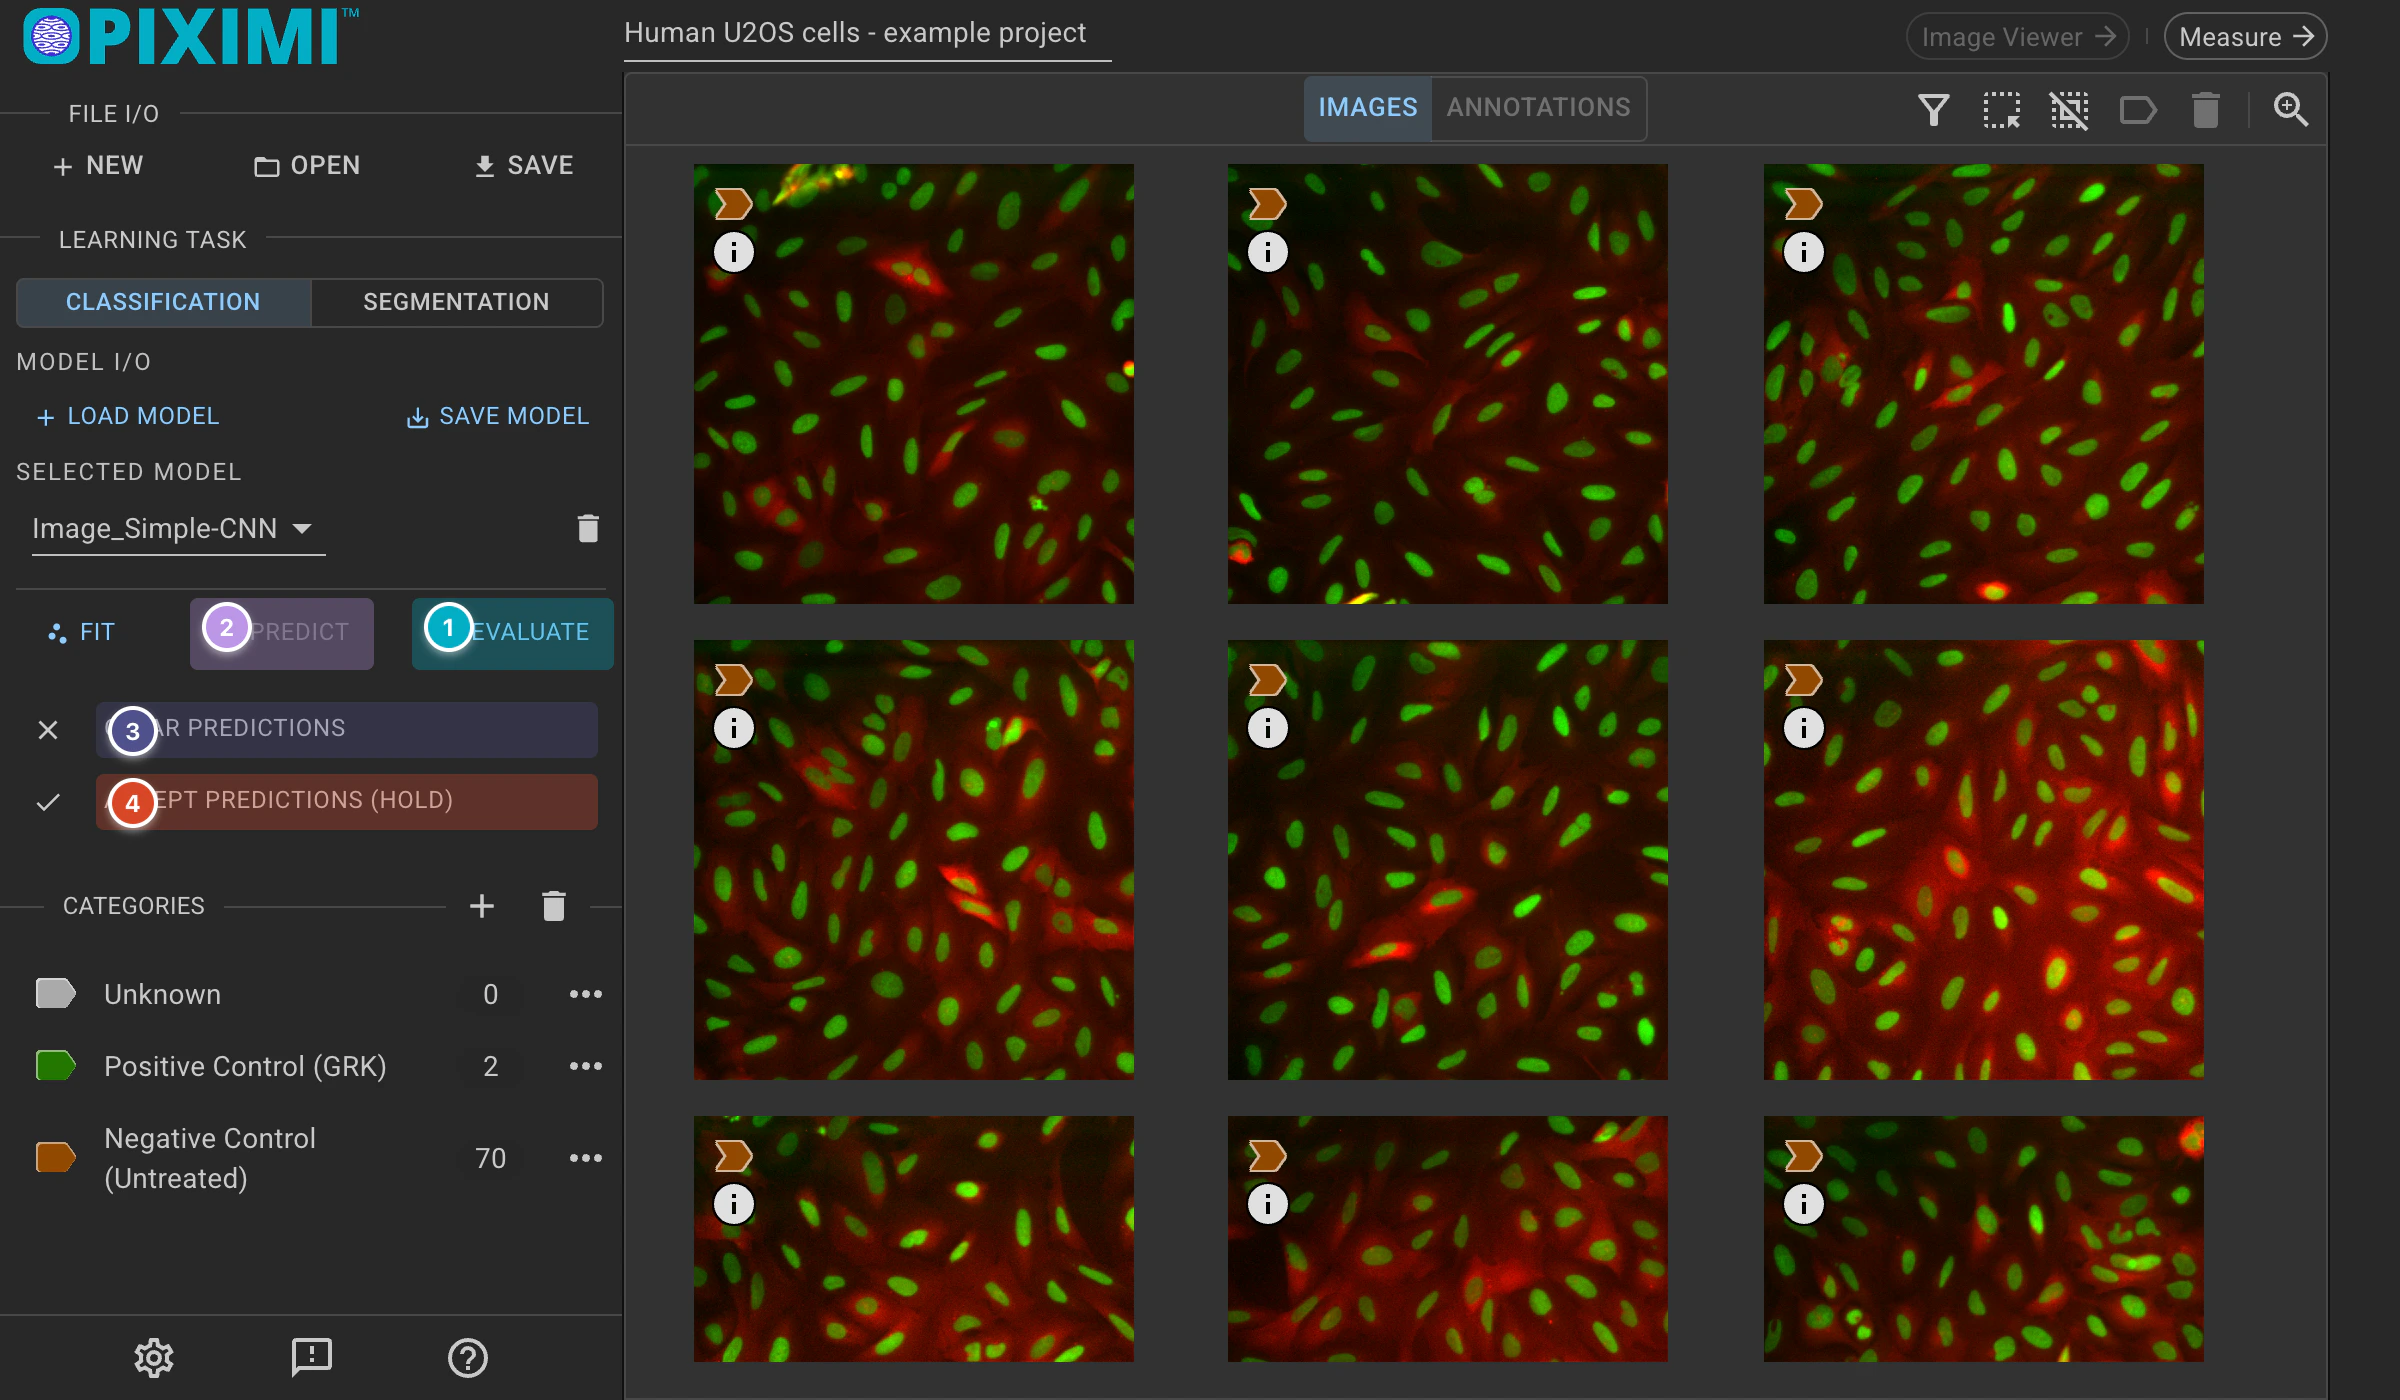Click the X icon beside Clear Predictions
Screen dimensions: 2400x1400
pos(48,730)
